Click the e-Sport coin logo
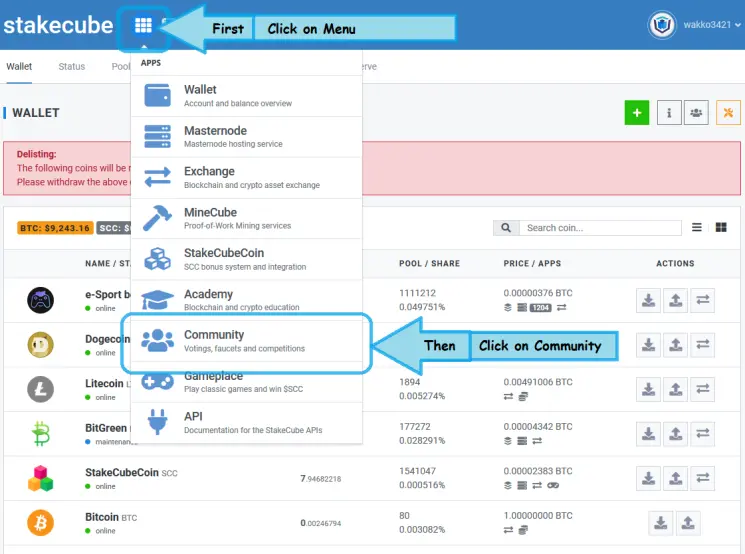Image resolution: width=745 pixels, height=554 pixels. coord(40,300)
